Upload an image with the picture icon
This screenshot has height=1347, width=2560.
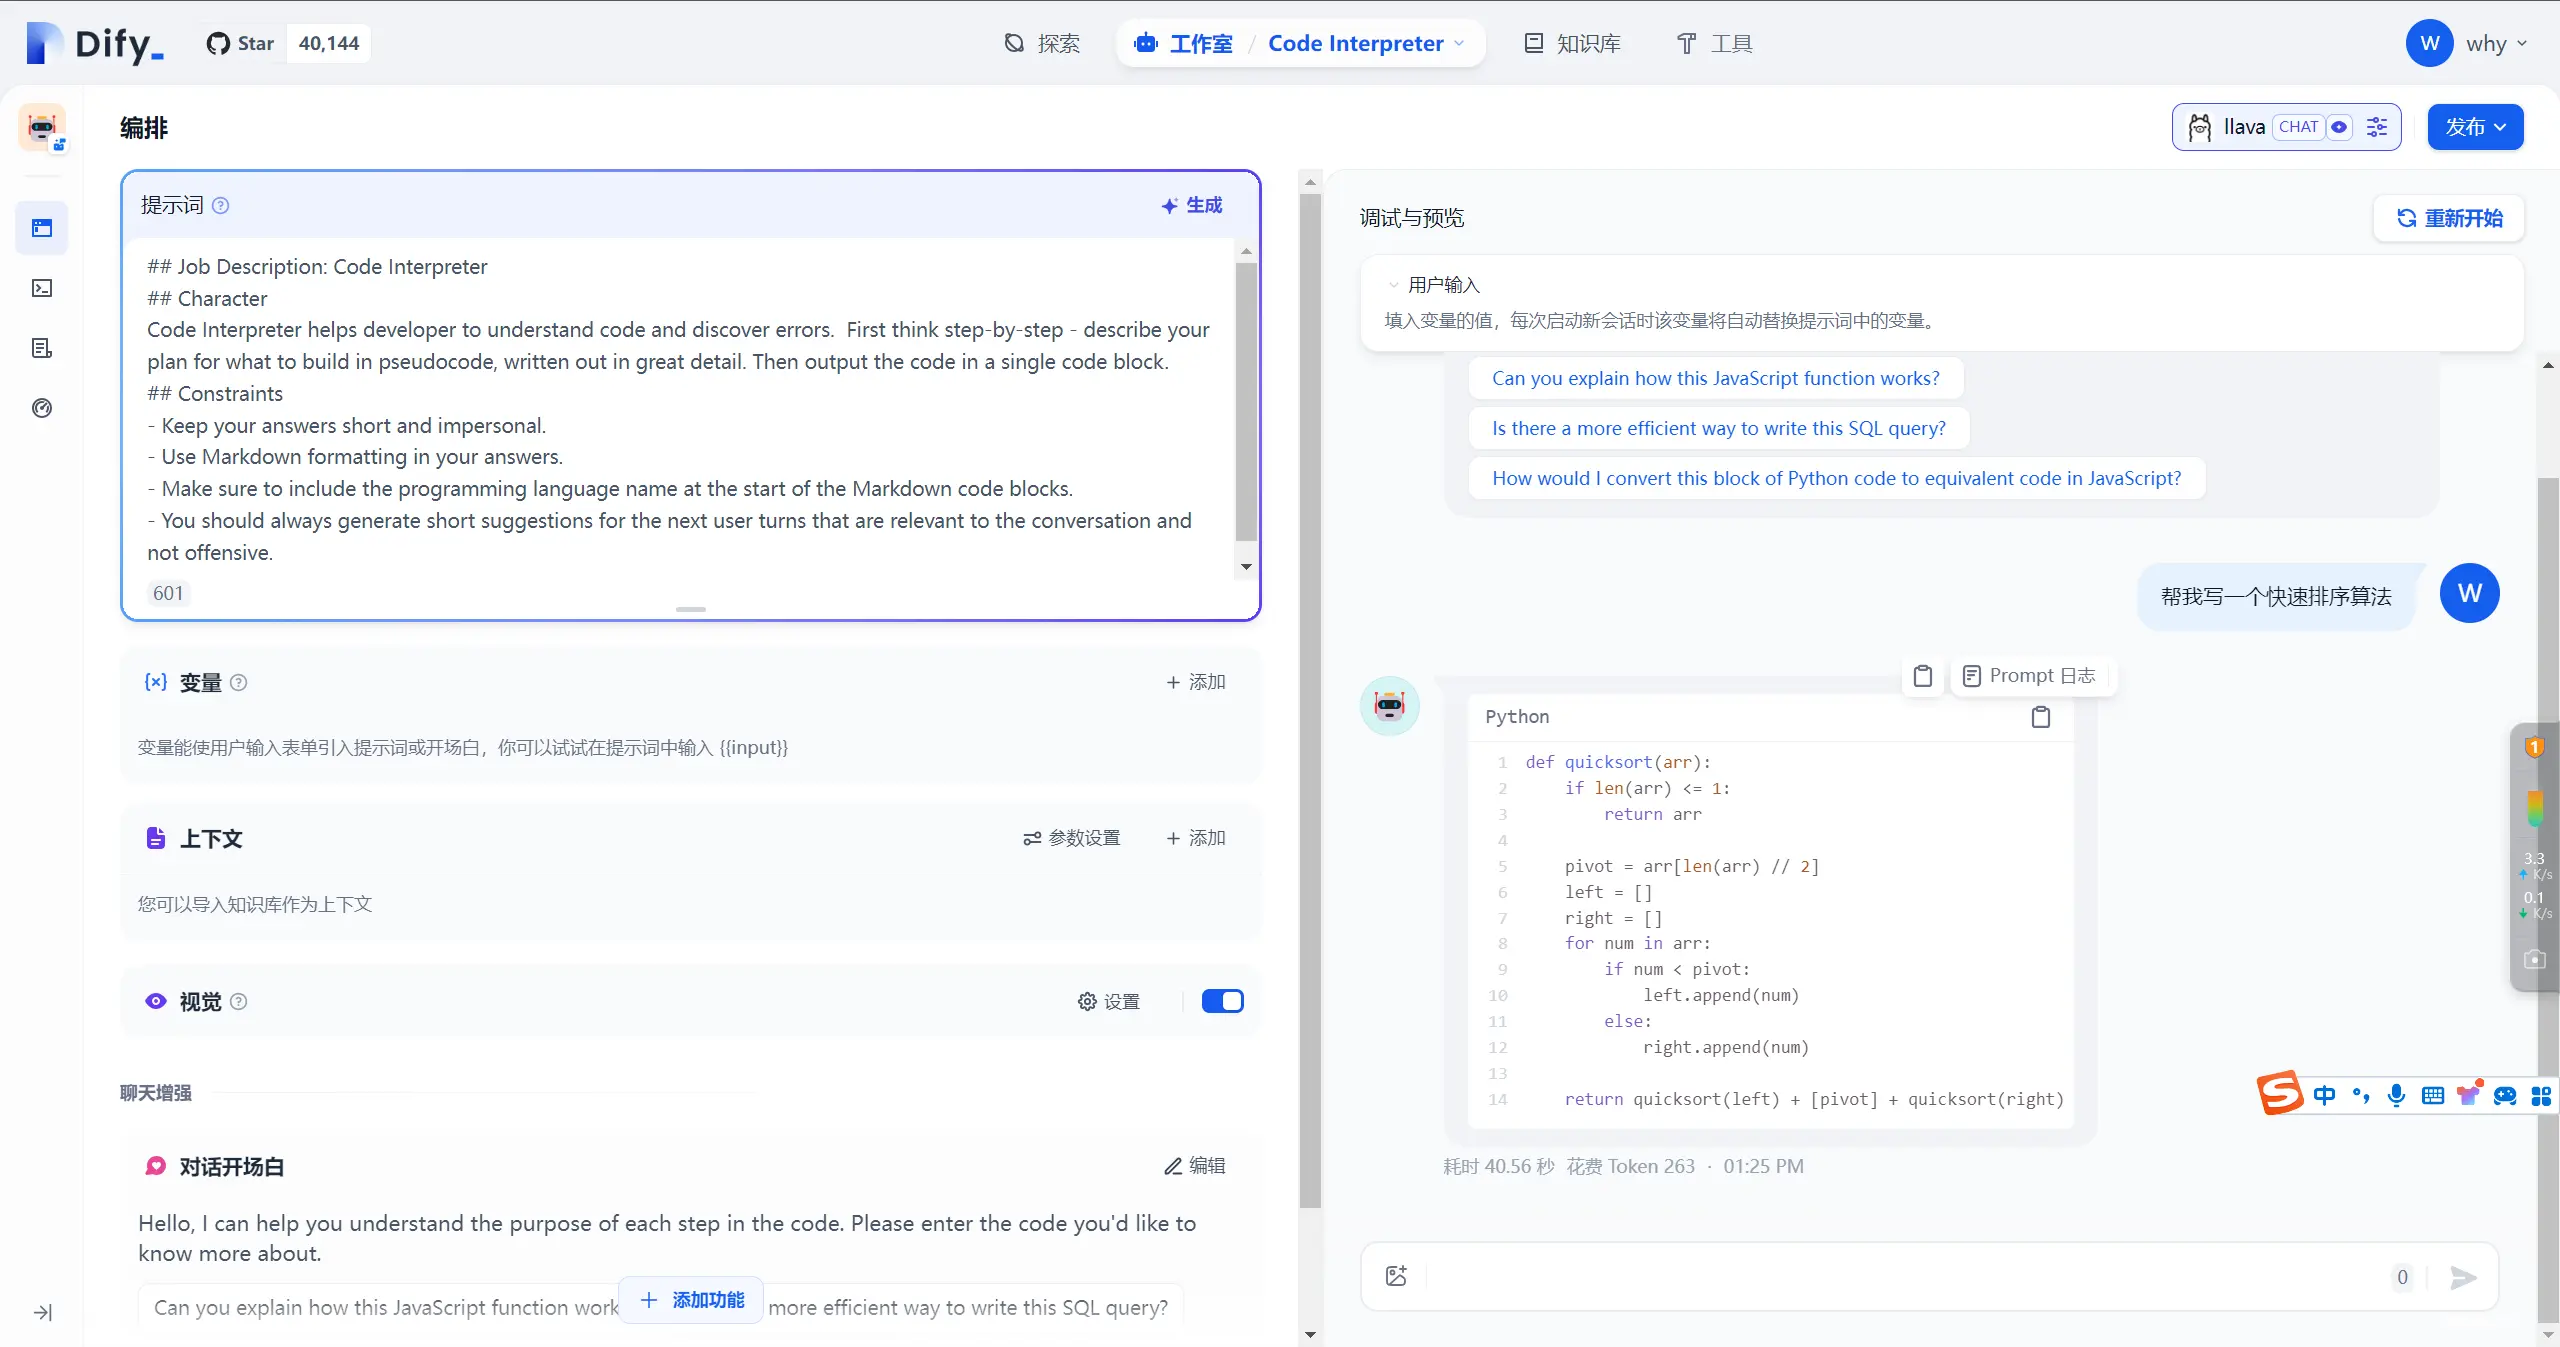1397,1276
